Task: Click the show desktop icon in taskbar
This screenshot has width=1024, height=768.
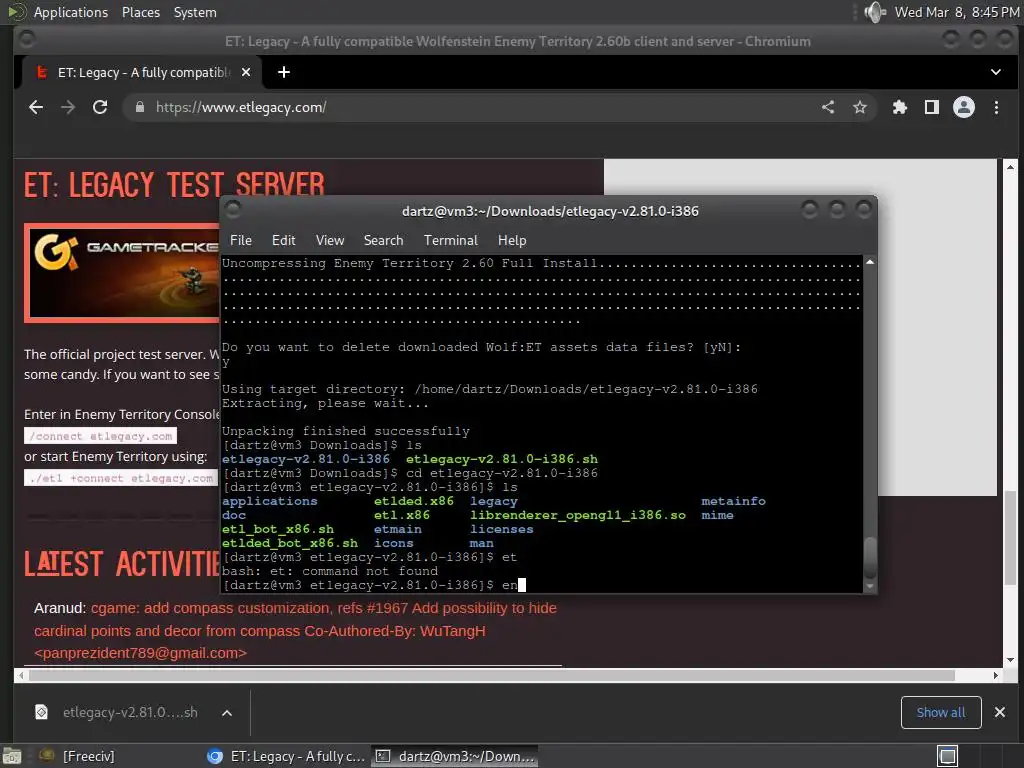Action: pyautogui.click(x=12, y=756)
